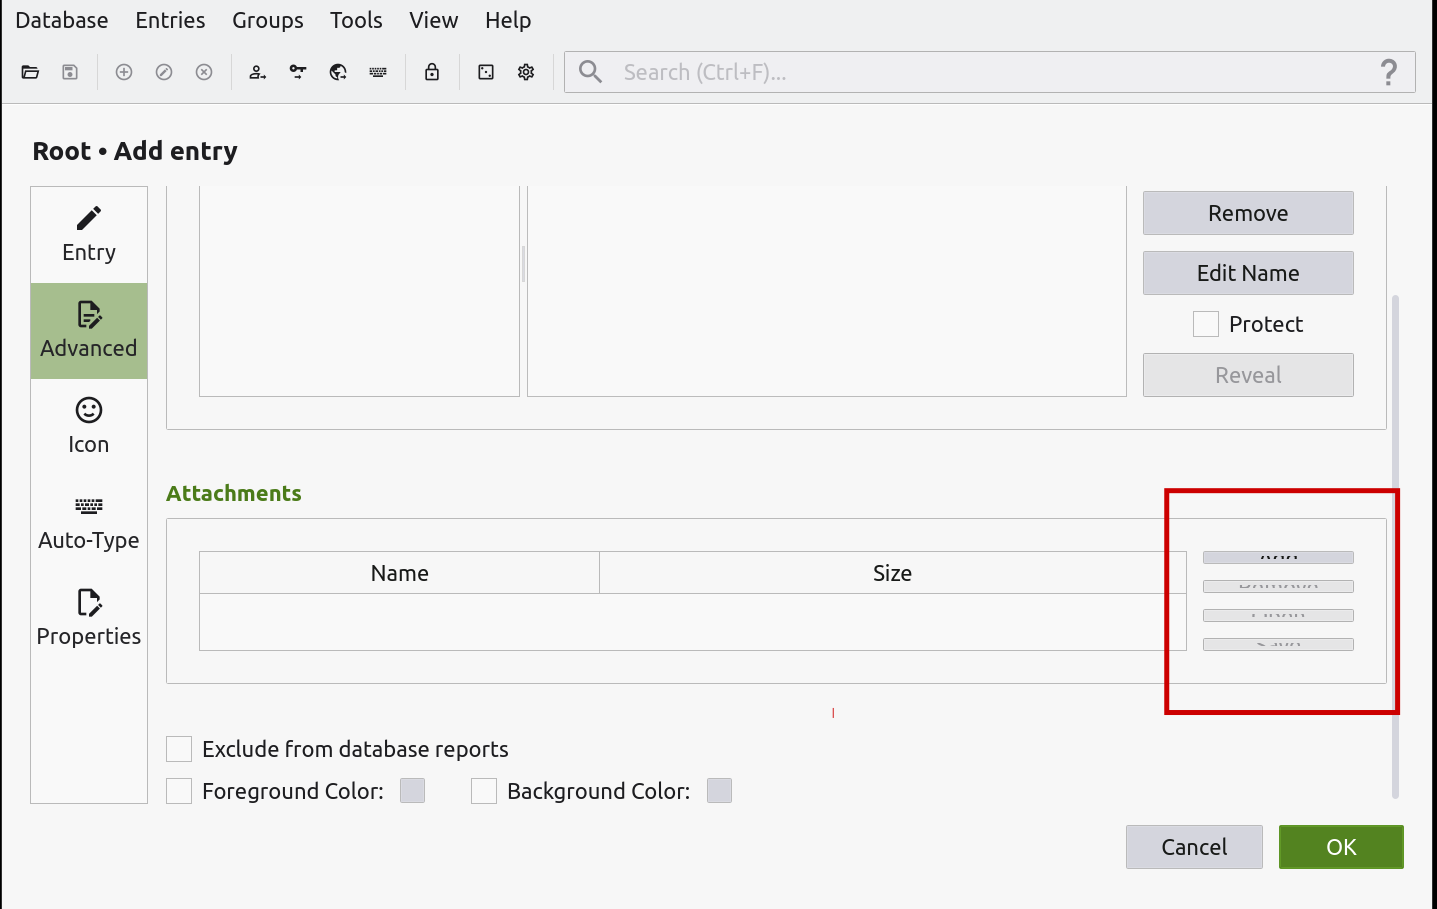1437x909 pixels.
Task: Click the Edit Name button
Action: tap(1247, 272)
